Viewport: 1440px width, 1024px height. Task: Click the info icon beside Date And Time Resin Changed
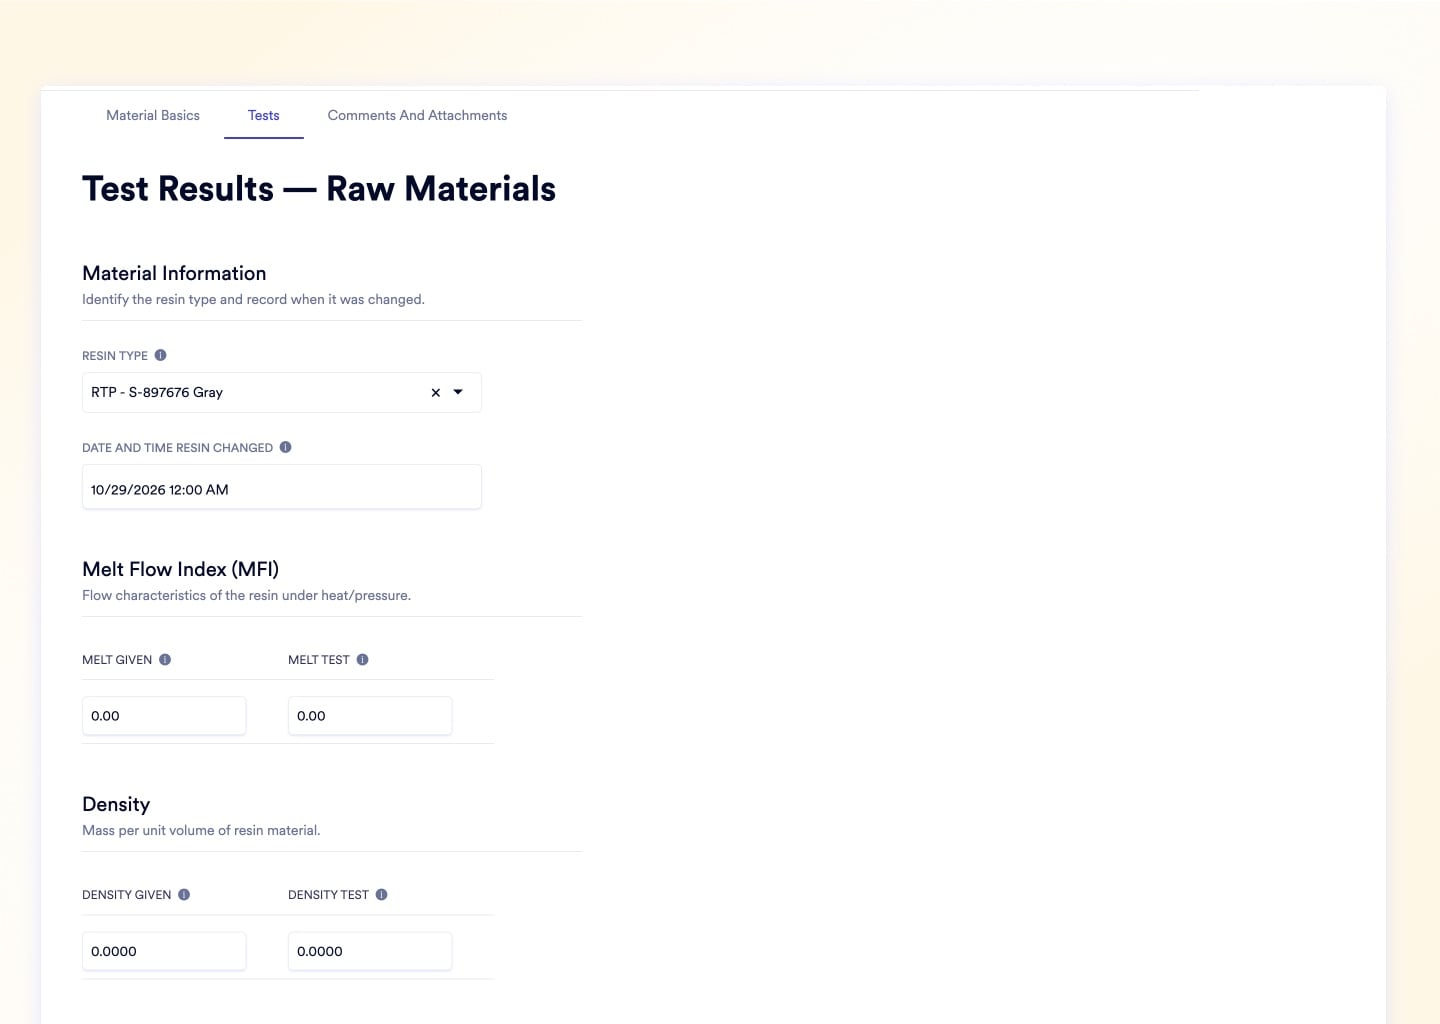285,447
